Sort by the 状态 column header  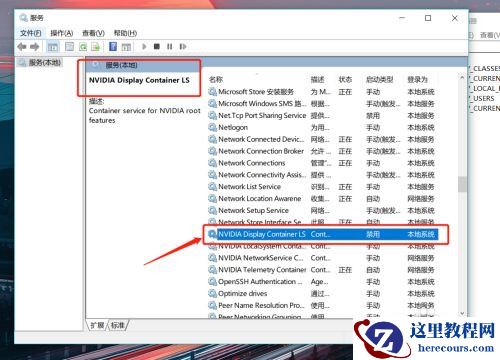pos(345,79)
